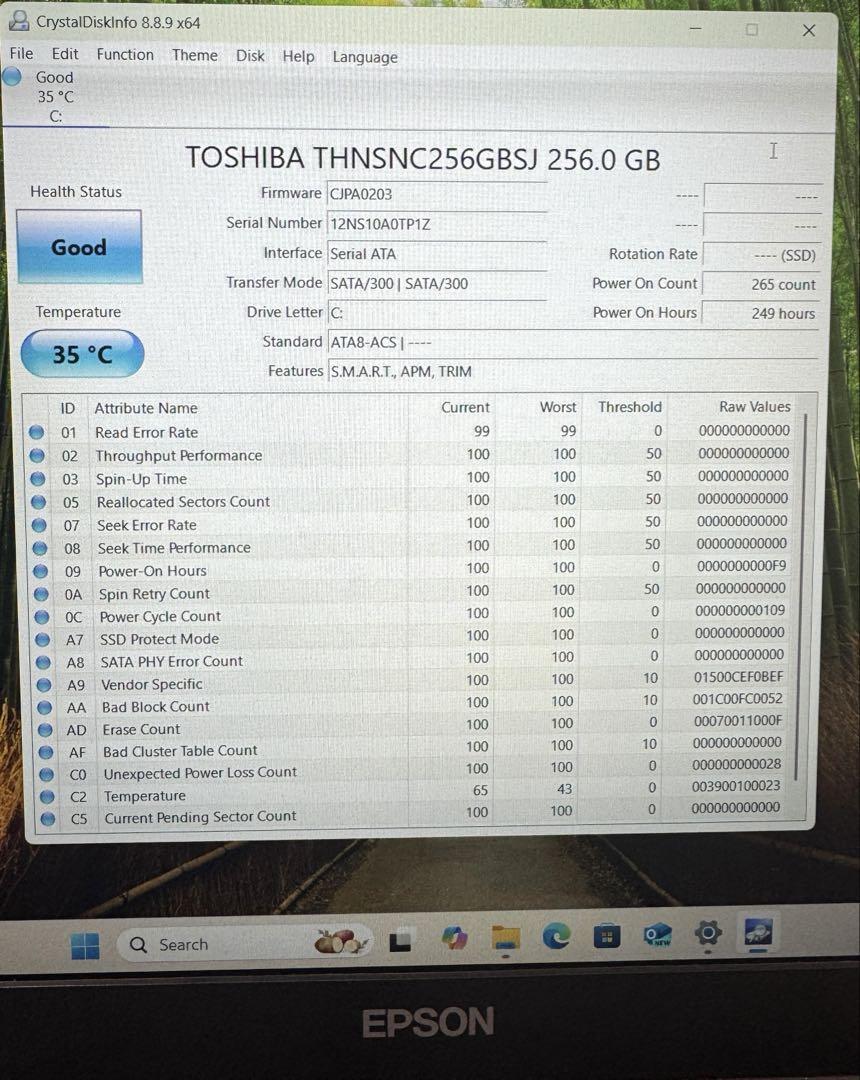Click the Features field S.M.A.R.T., APM, TRIM

(572, 371)
